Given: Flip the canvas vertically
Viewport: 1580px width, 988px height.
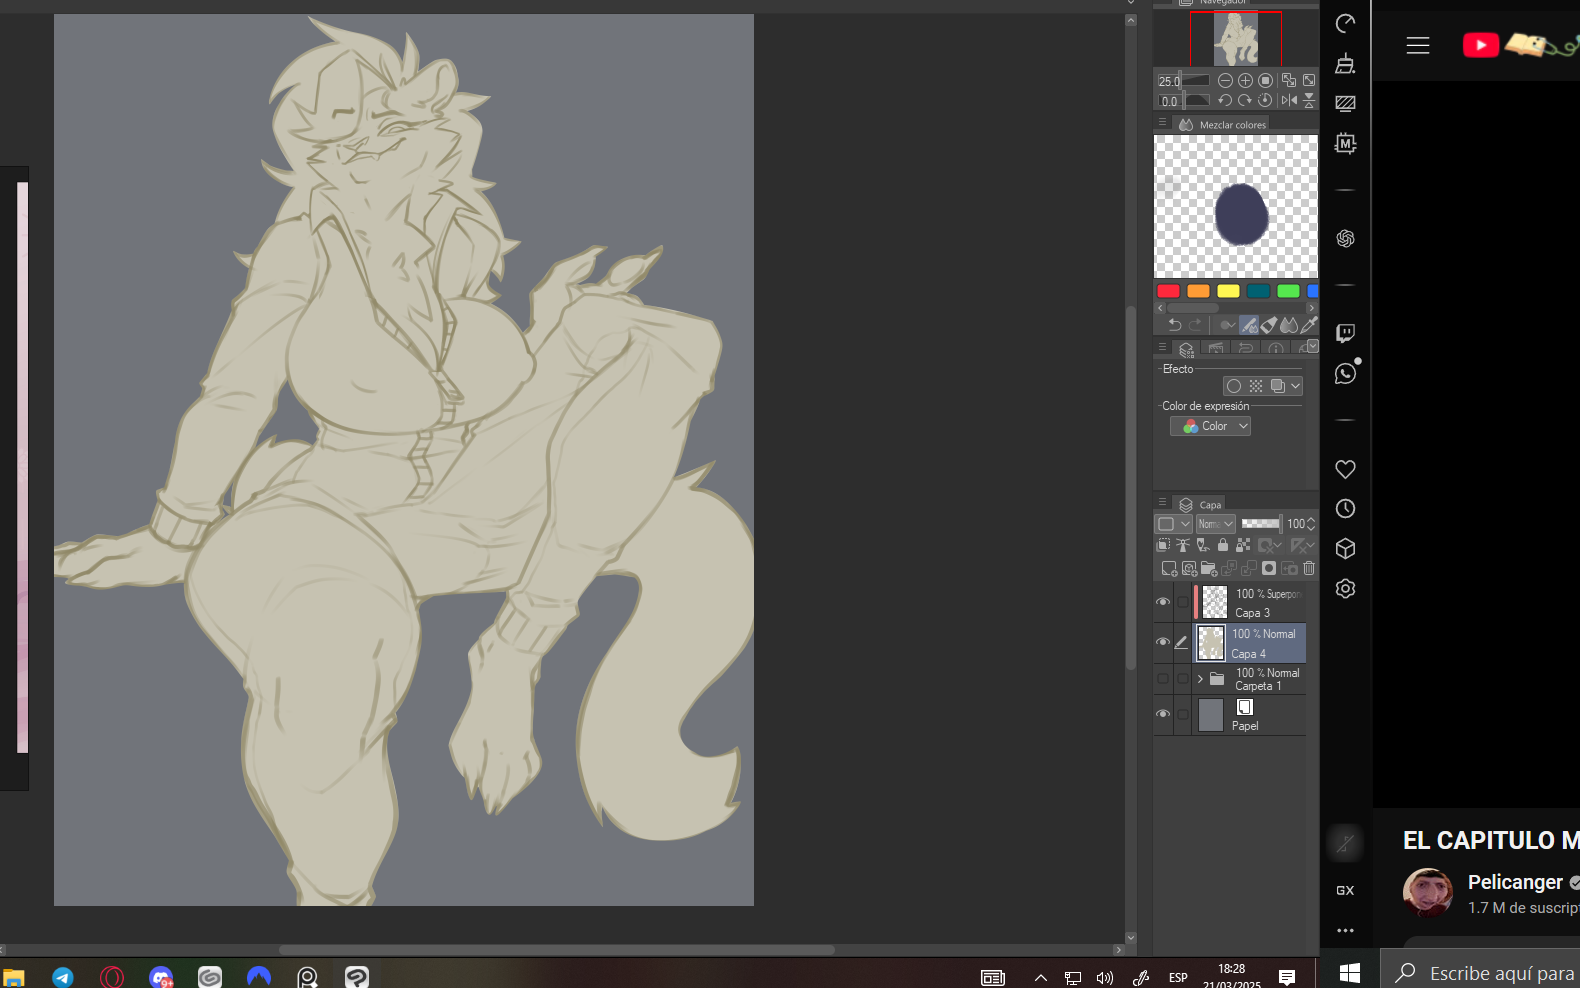Looking at the screenshot, I should 1309,101.
